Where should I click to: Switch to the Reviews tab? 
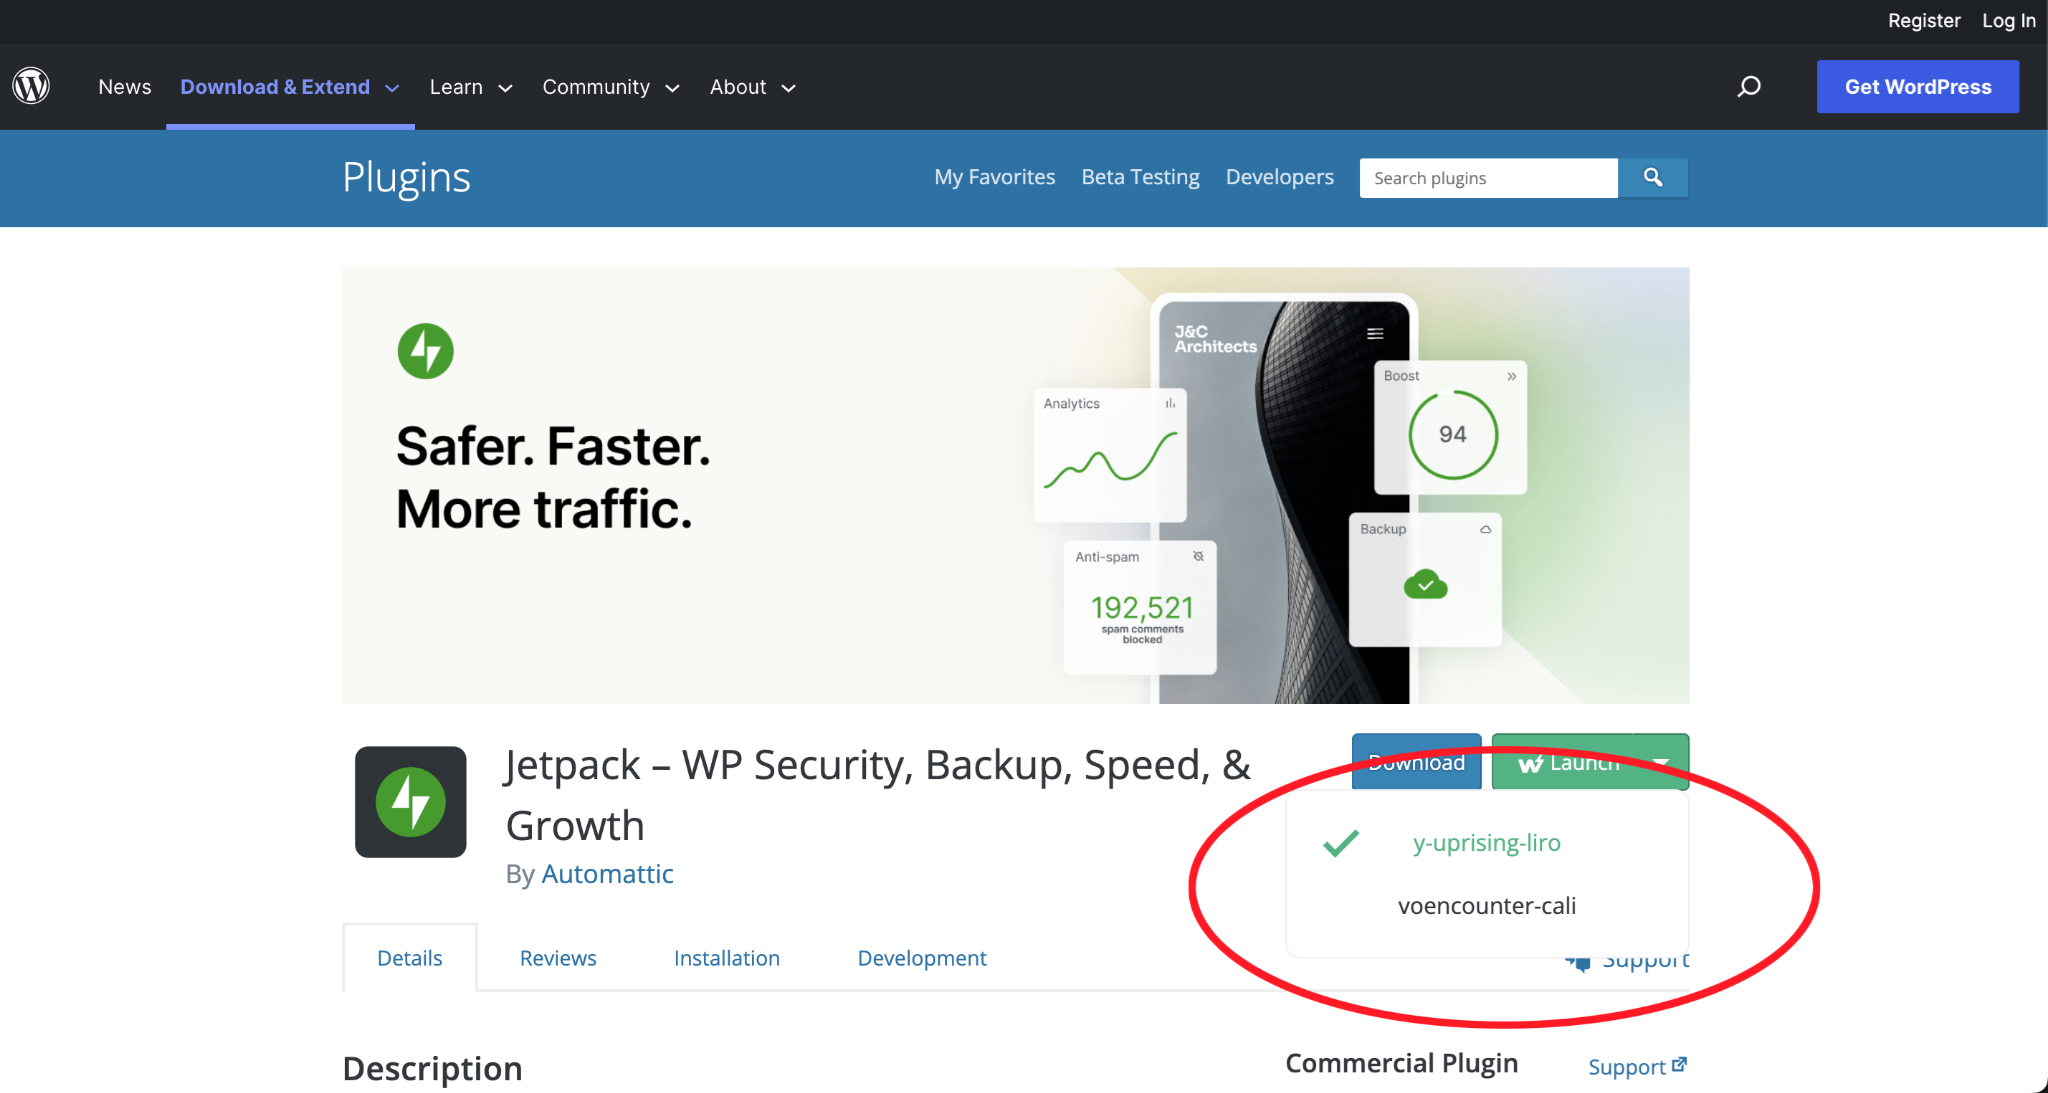558,958
